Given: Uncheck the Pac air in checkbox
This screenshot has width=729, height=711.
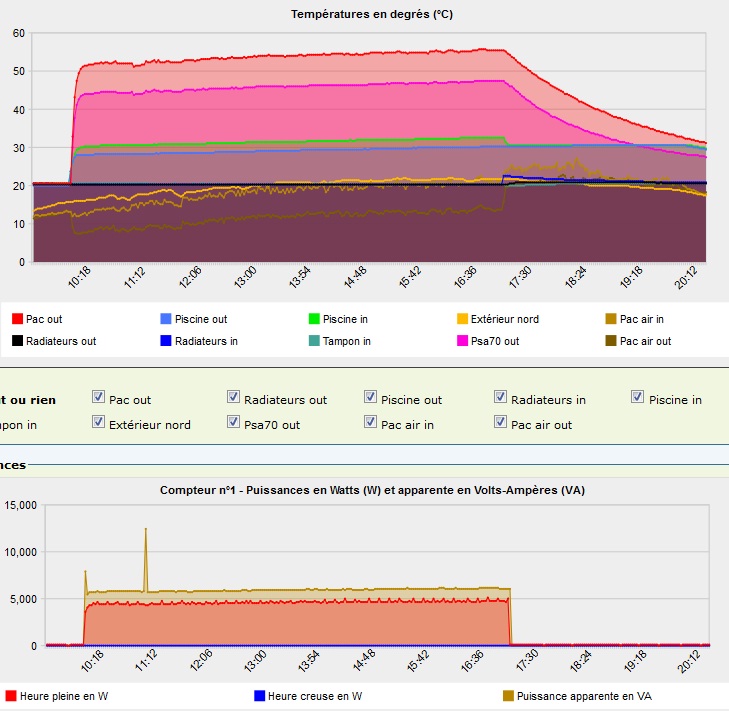Looking at the screenshot, I should [371, 422].
